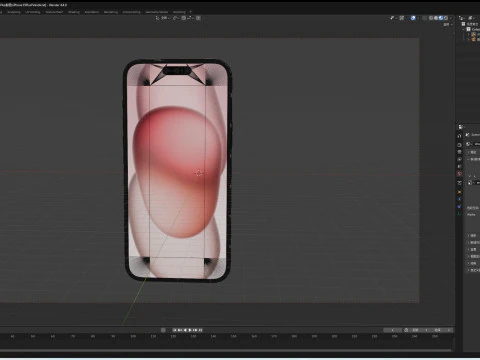Image resolution: width=480 pixels, height=360 pixels.
Task: Jump to the start frame in timeline
Action: (x=175, y=330)
